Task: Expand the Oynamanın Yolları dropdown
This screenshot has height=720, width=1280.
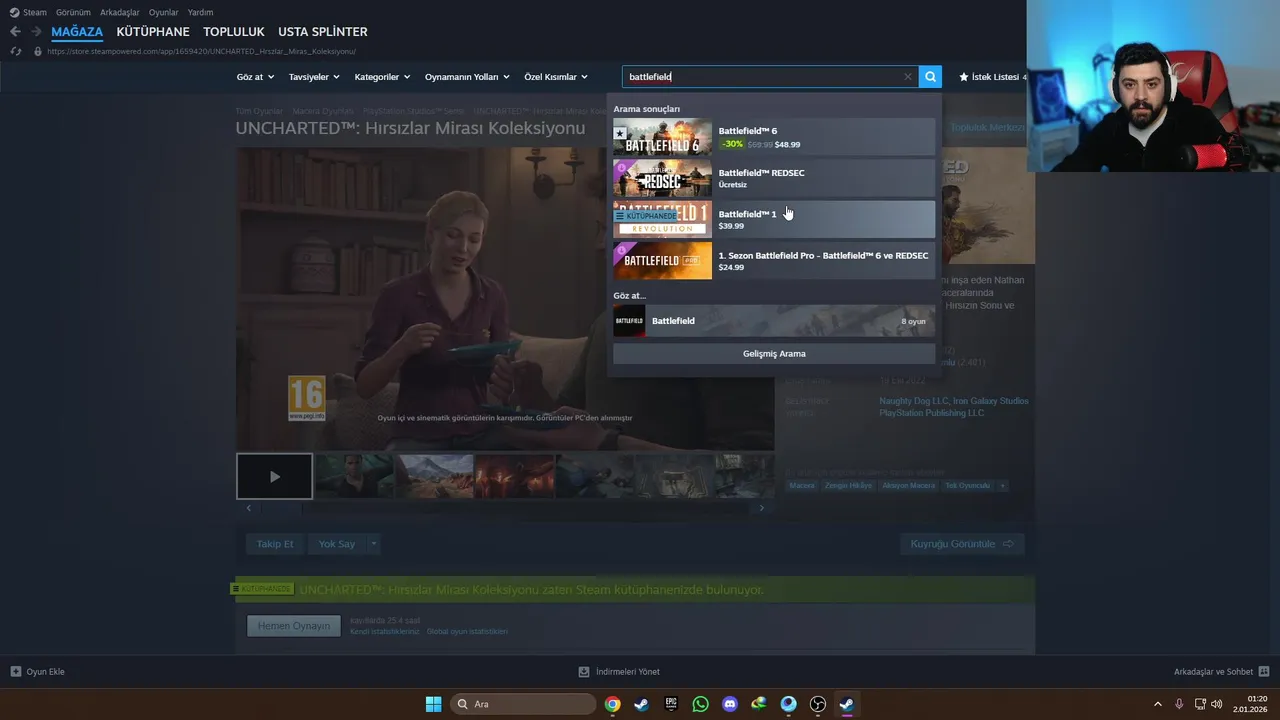Action: pos(467,77)
